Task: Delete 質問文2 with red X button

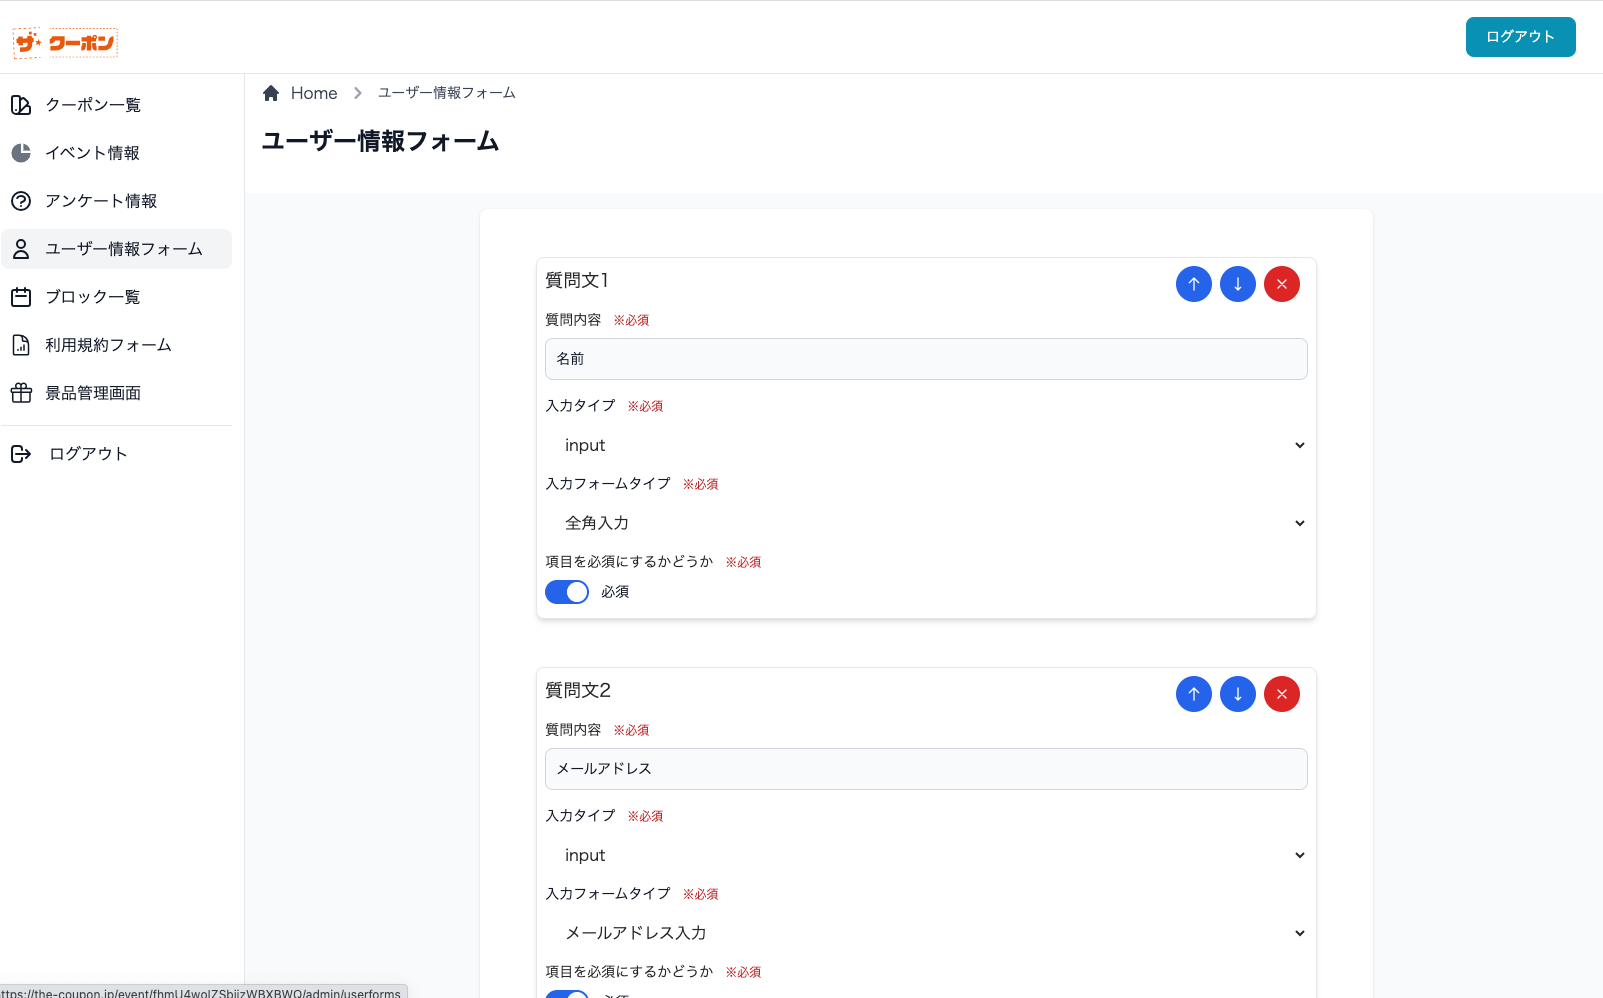Action: point(1282,694)
